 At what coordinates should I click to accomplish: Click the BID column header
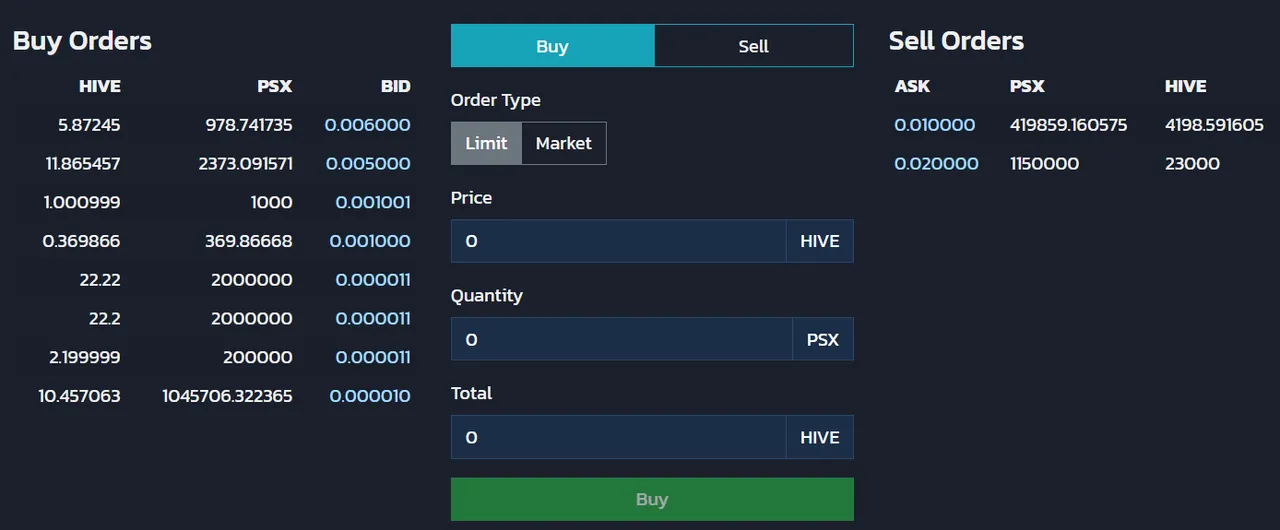[x=395, y=86]
